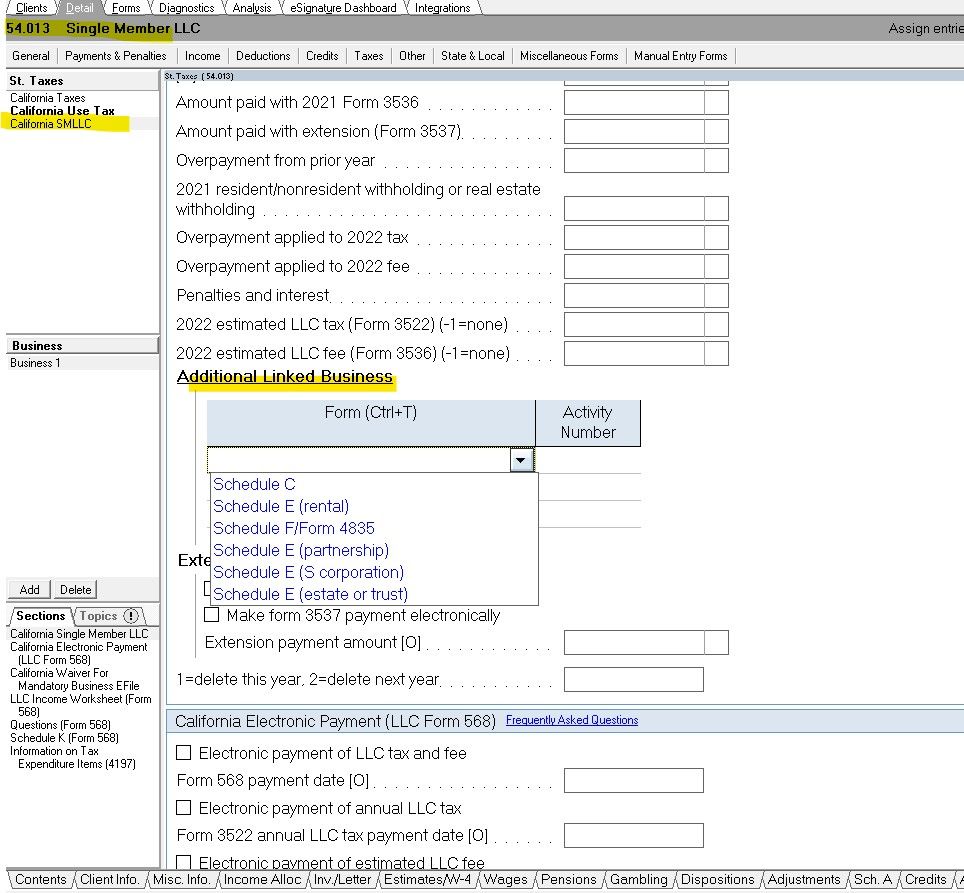Open State & Local menu

472,56
